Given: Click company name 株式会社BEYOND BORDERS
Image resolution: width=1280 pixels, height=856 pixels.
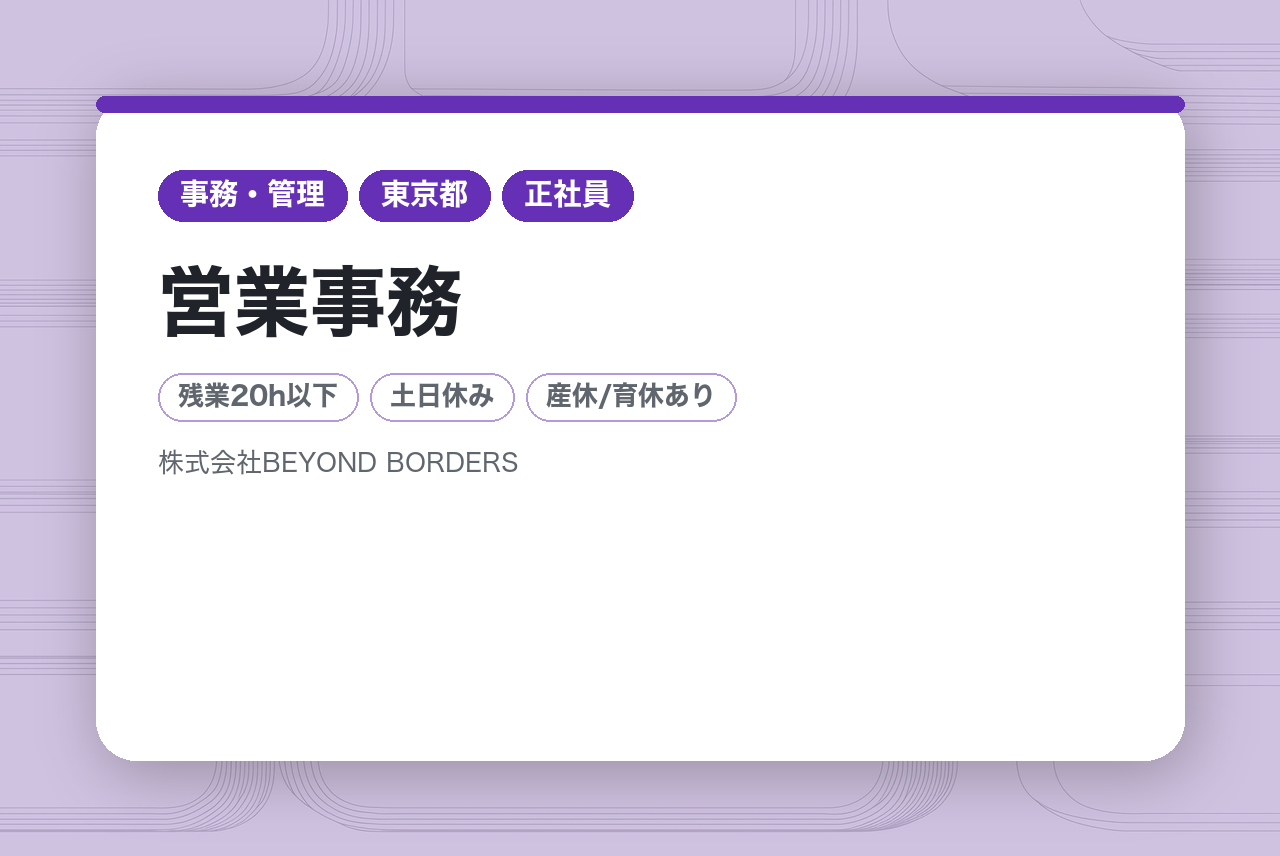Looking at the screenshot, I should click(x=338, y=463).
